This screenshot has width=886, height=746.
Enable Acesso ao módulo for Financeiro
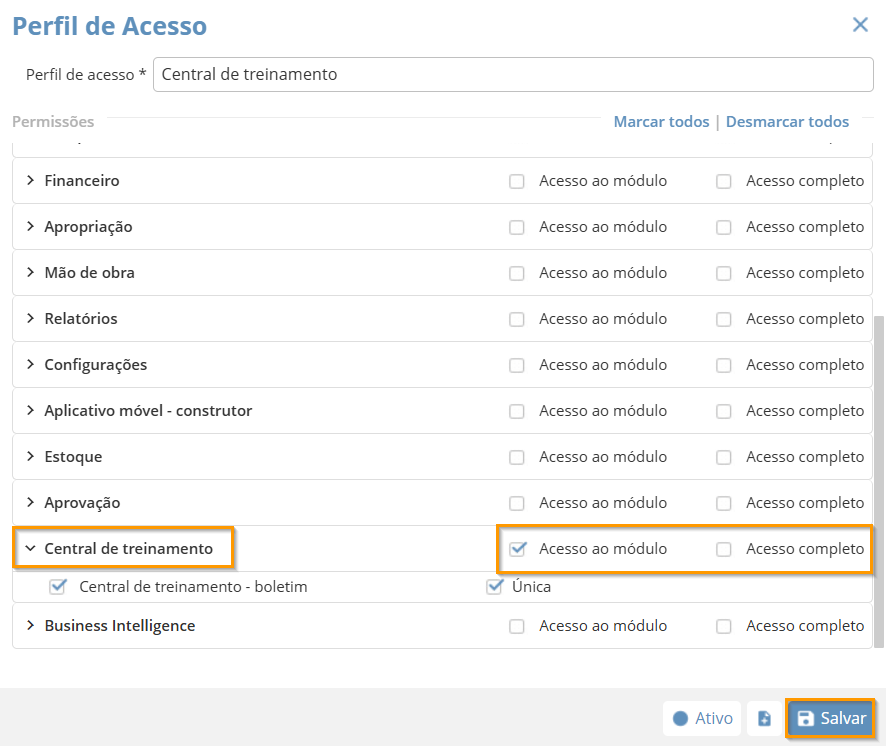(517, 182)
